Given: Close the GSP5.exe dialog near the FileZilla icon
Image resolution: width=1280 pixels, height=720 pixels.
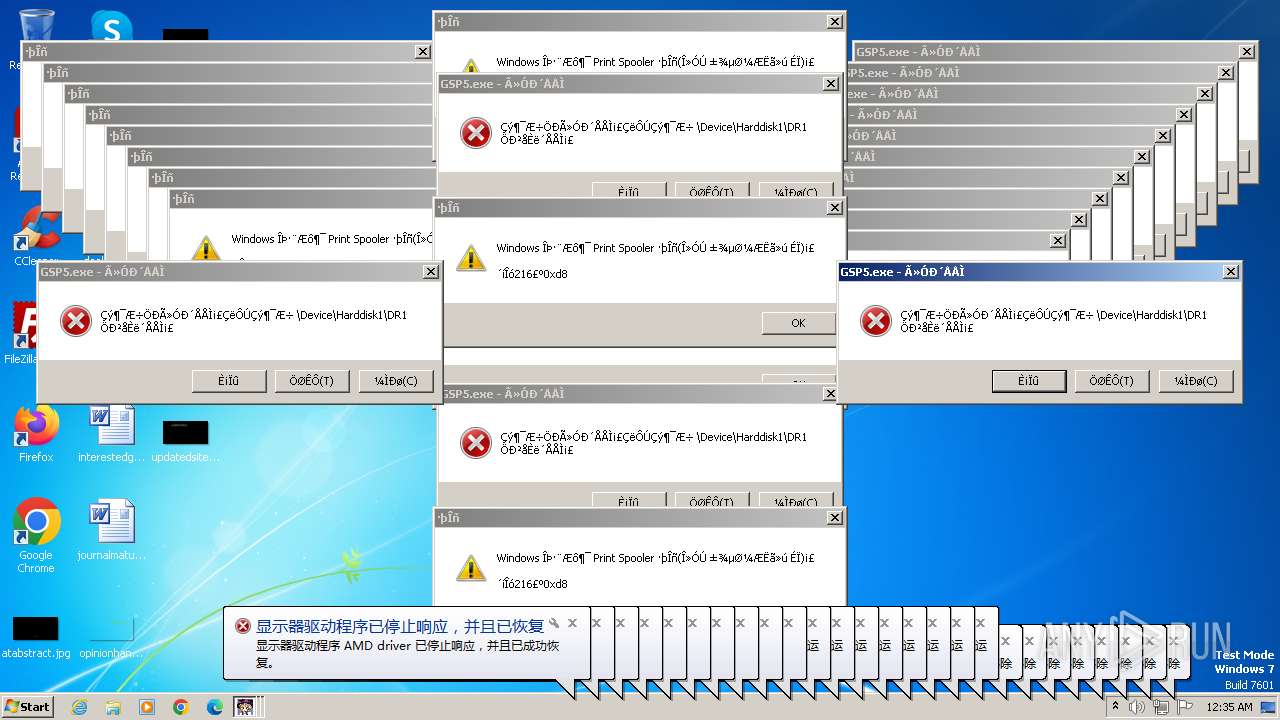Looking at the screenshot, I should point(431,272).
